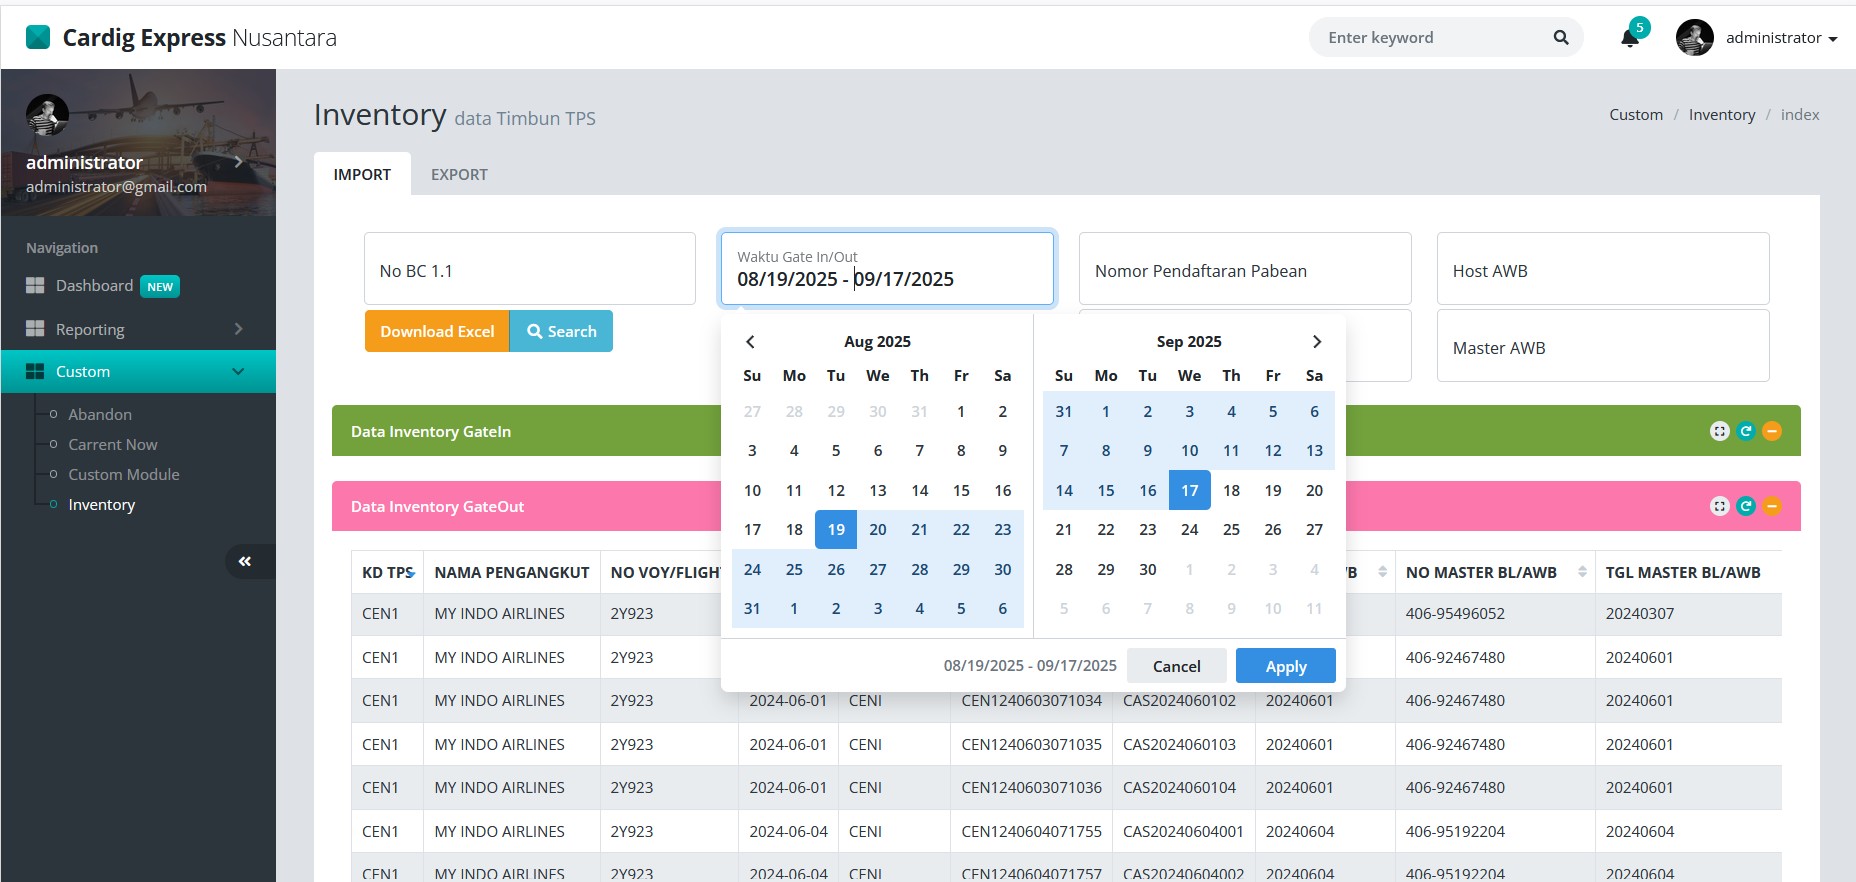Minimize the Data Inventory GateOut panel
Image resolution: width=1856 pixels, height=882 pixels.
1772,506
